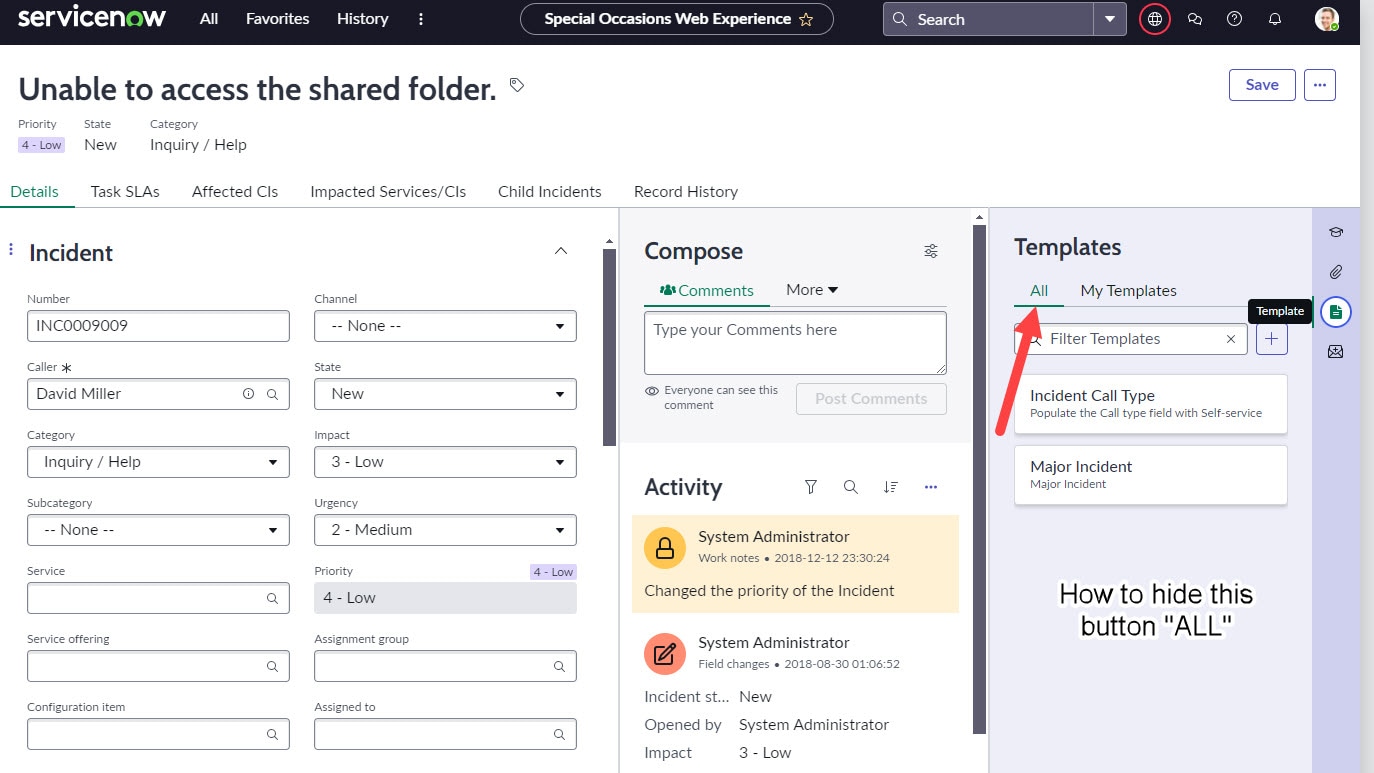
Task: Click the Compose settings sliders icon
Action: [931, 251]
